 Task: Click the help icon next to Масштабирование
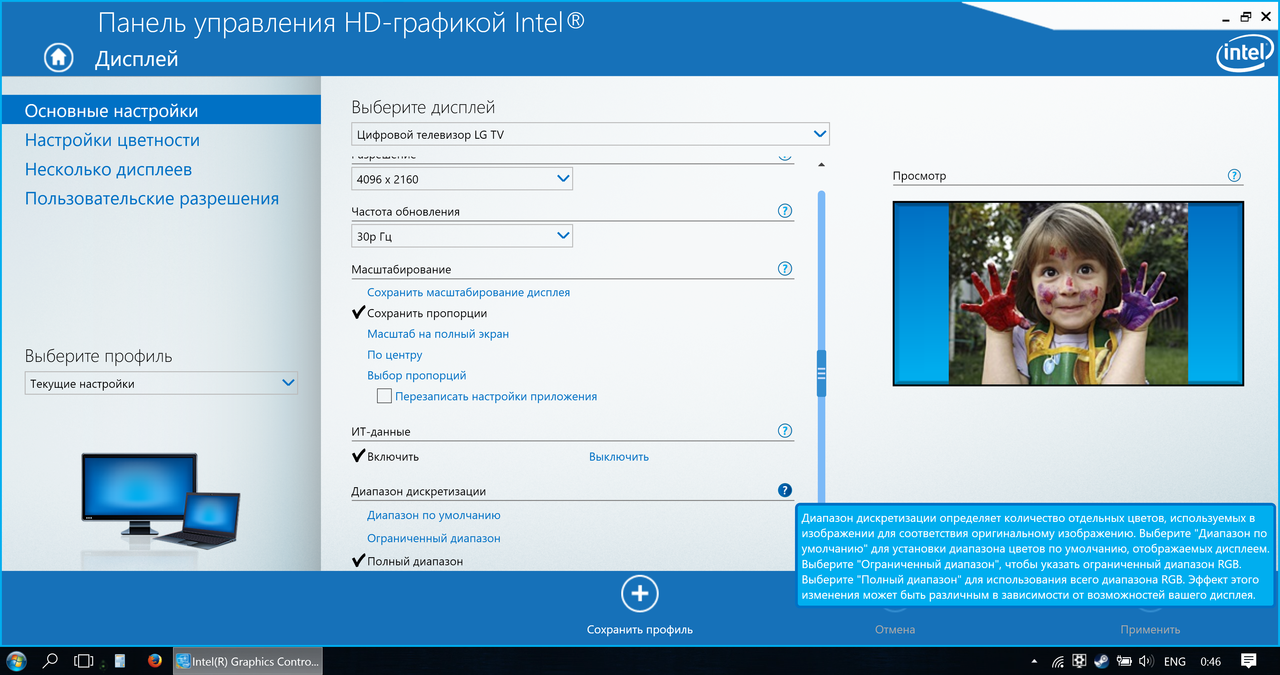pos(785,269)
